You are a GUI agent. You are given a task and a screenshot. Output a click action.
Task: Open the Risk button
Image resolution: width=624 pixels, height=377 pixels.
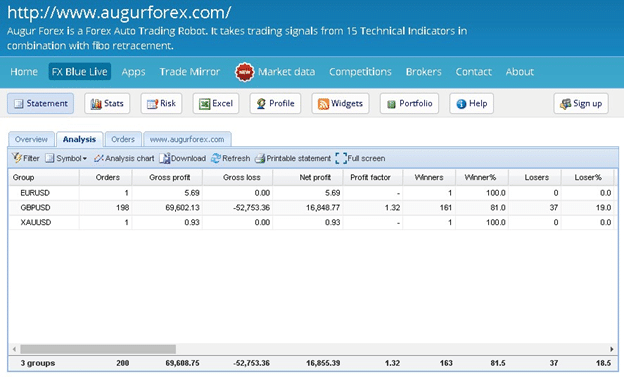click(x=161, y=104)
